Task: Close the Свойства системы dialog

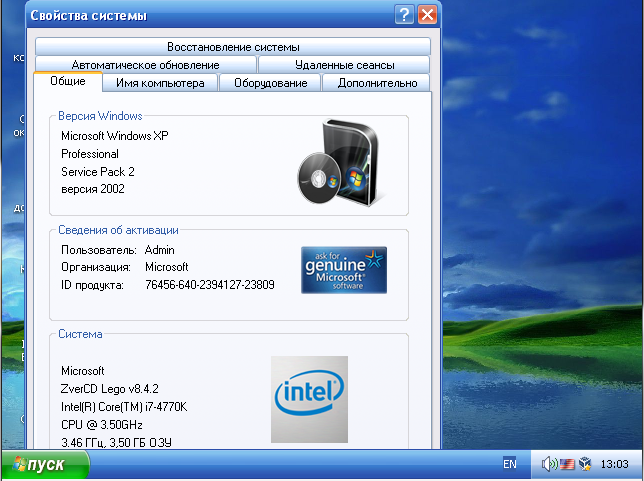Action: tap(427, 15)
